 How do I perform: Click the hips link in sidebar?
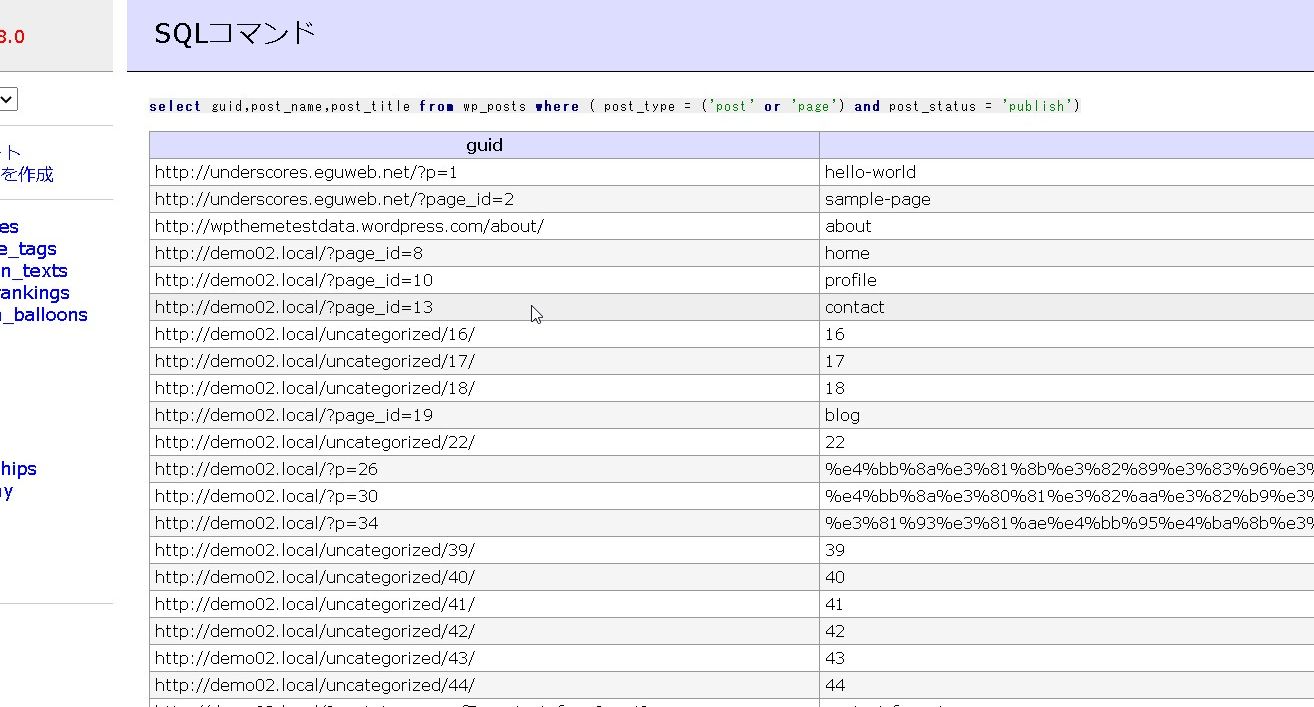click(20, 468)
